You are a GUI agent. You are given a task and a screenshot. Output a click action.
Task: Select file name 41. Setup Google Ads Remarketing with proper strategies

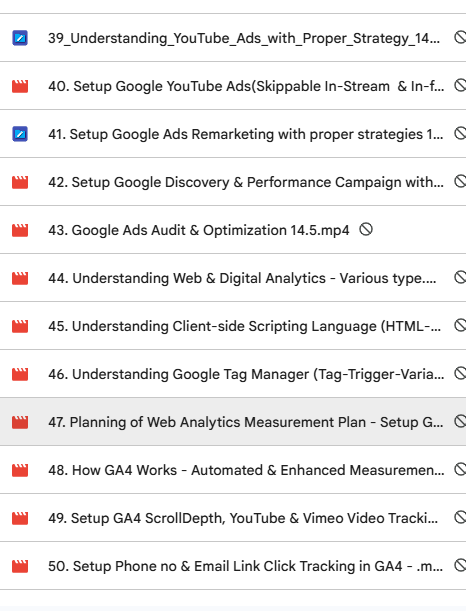(x=245, y=134)
